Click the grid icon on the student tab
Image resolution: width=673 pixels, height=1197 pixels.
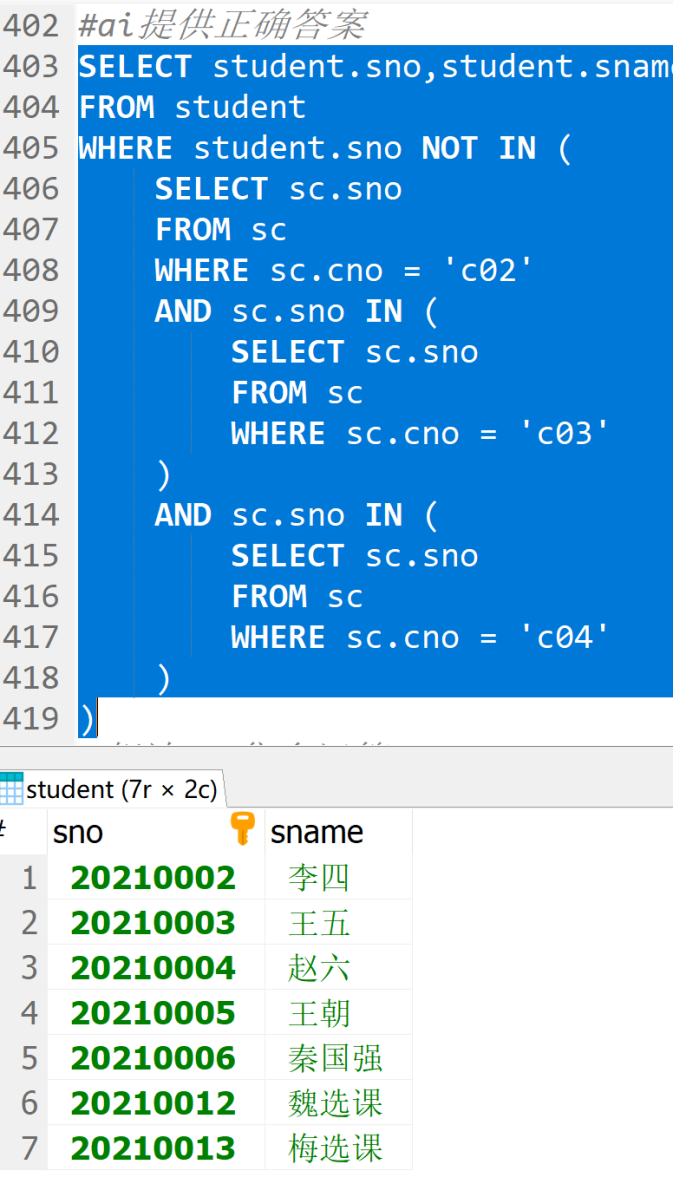[x=11, y=789]
